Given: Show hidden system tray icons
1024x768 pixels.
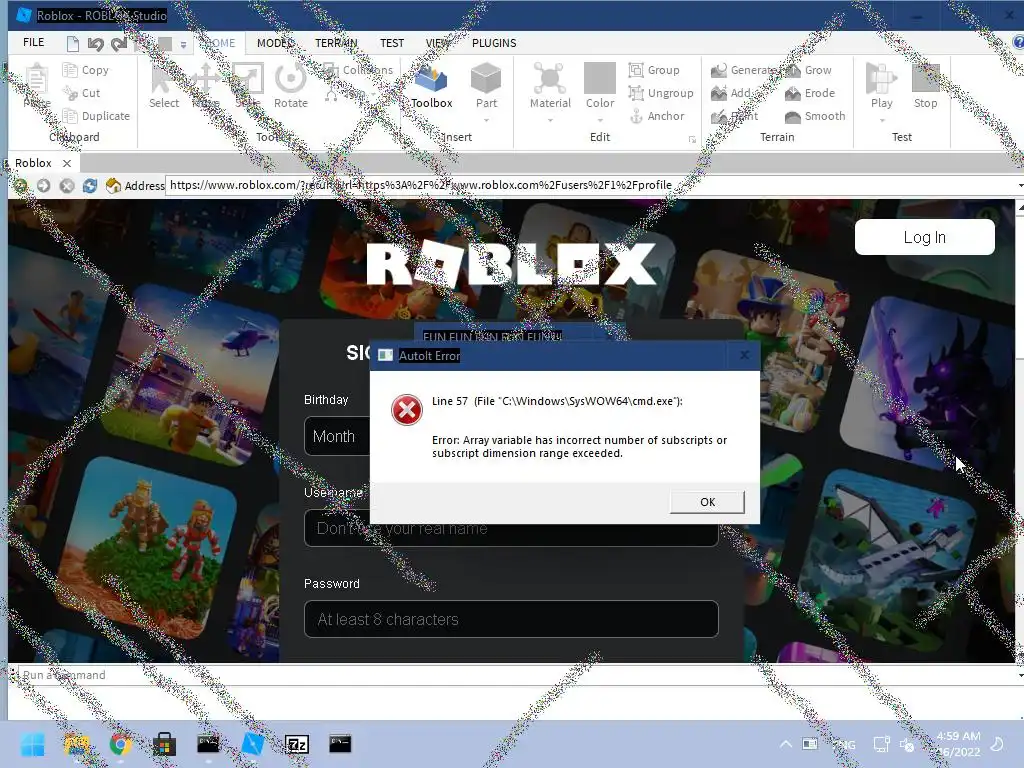Looking at the screenshot, I should point(786,744).
